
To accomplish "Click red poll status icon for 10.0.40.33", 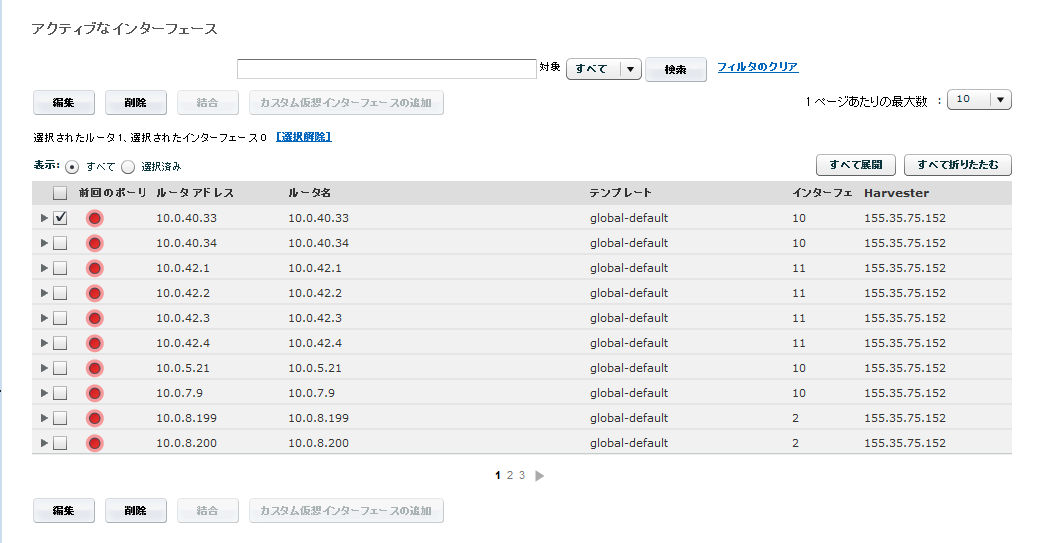I will click(95, 218).
